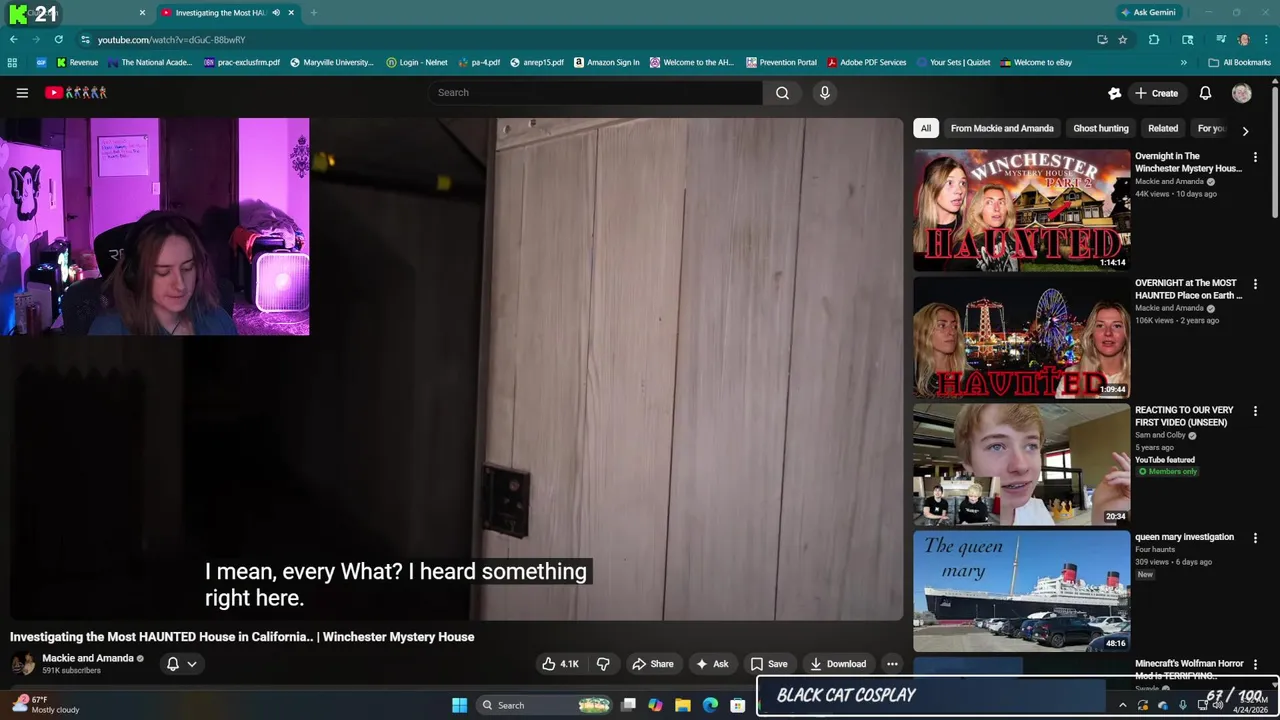Open options for queen mary investigation
Image resolution: width=1280 pixels, height=720 pixels.
click(1255, 538)
